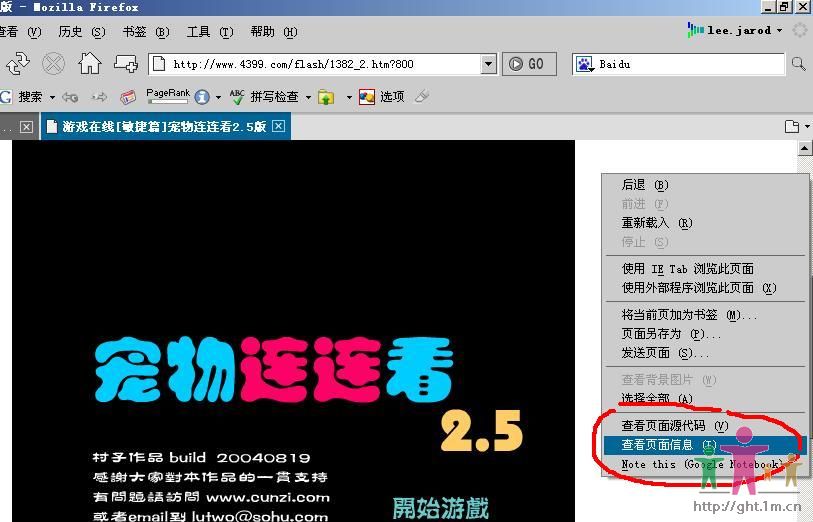Click into the URL address field

click(320, 64)
